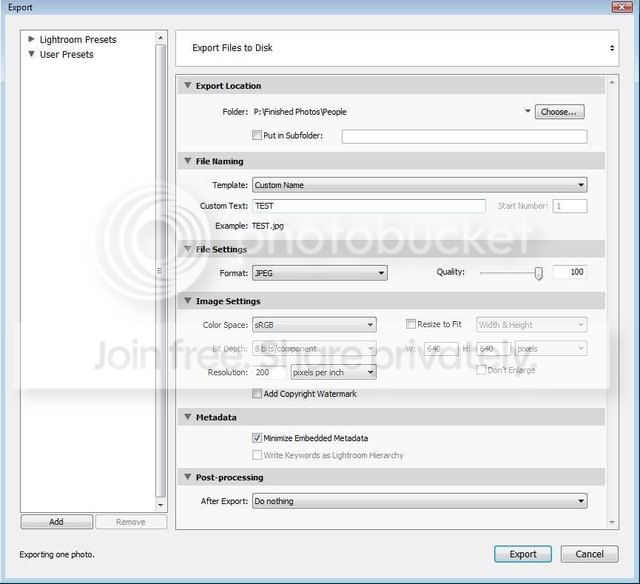
Task: Open the Bit Depth dropdown
Action: pyautogui.click(x=314, y=349)
